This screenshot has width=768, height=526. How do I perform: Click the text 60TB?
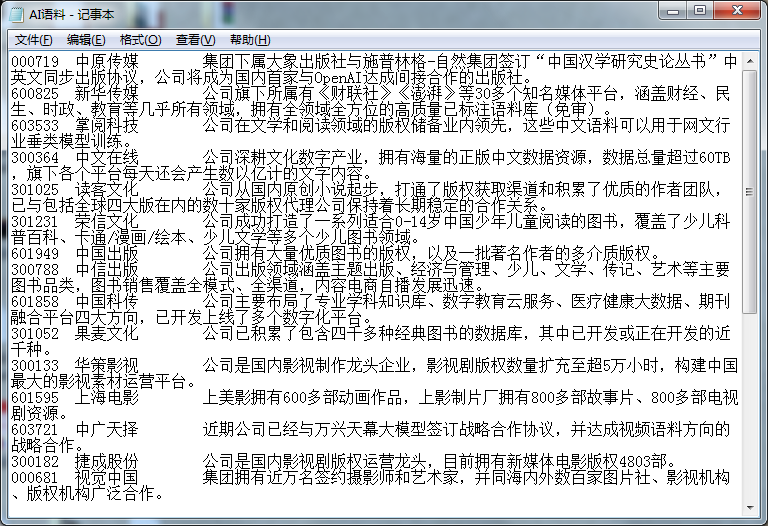tap(715, 158)
